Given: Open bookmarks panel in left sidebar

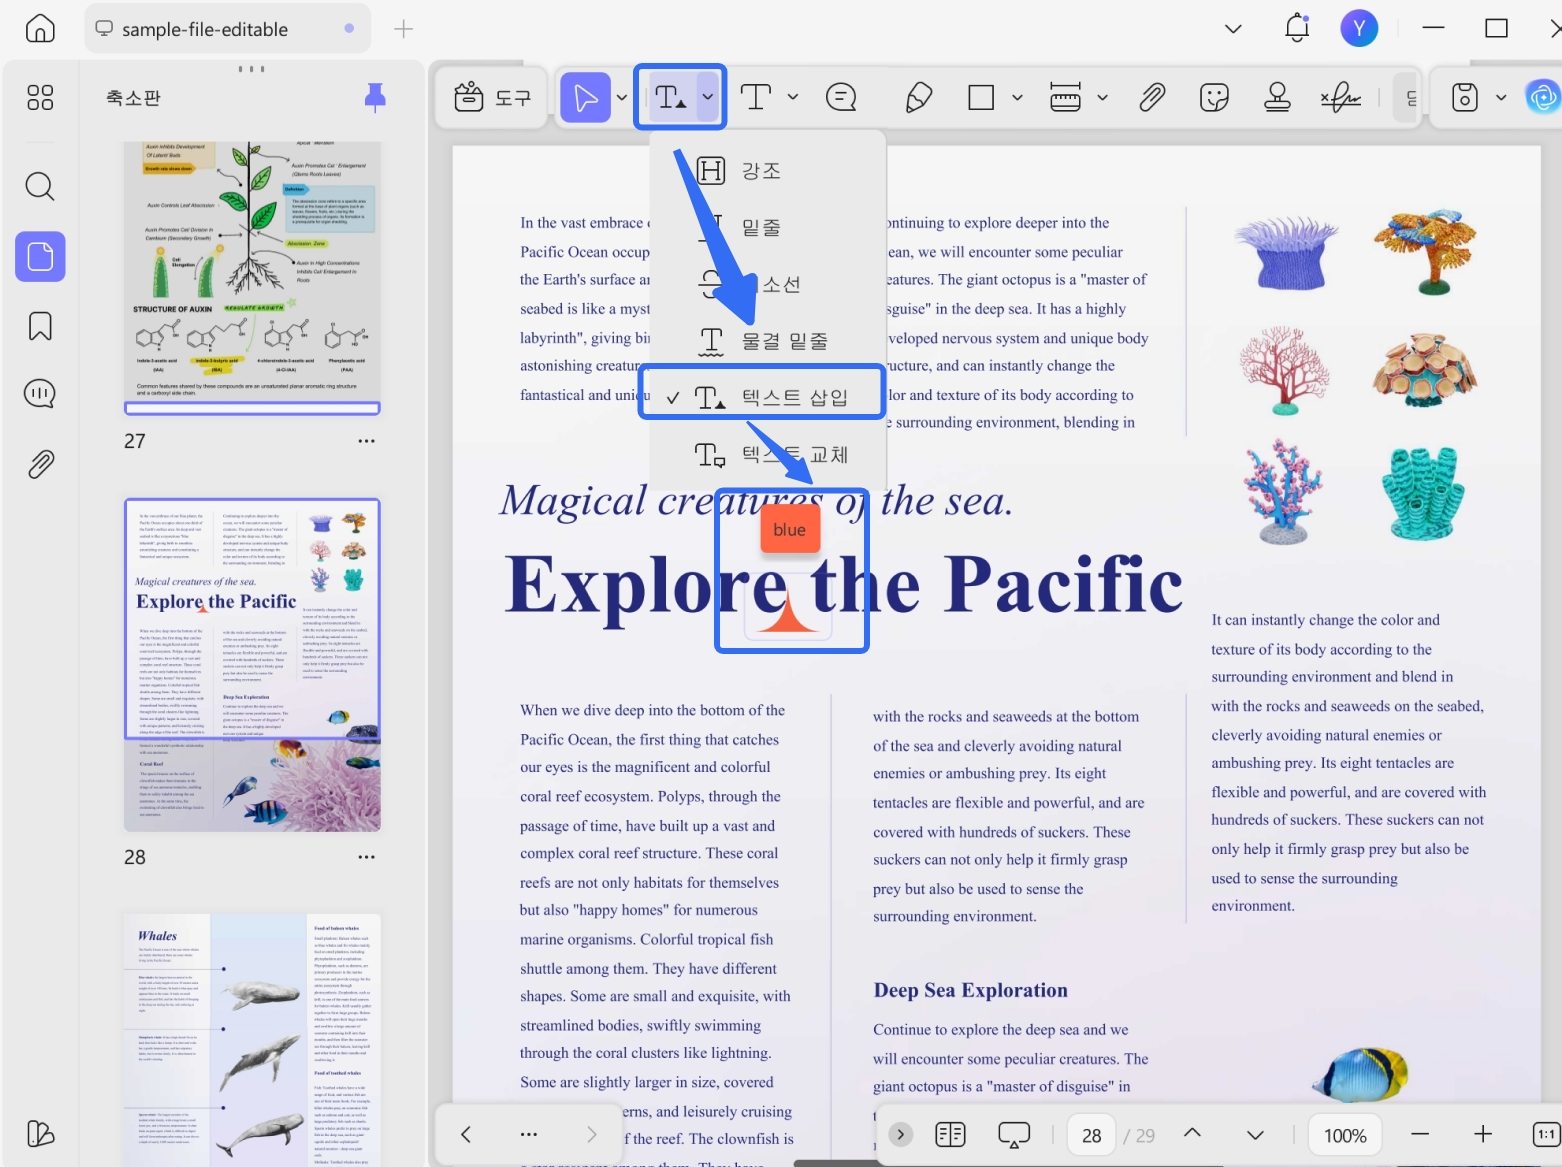Looking at the screenshot, I should pyautogui.click(x=40, y=326).
